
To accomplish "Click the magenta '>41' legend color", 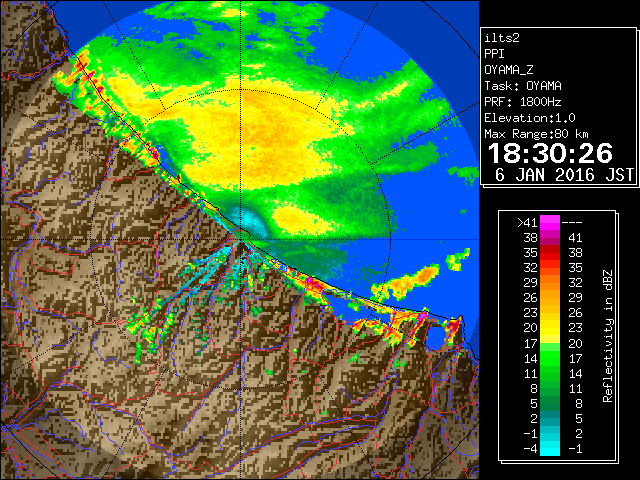I will (x=550, y=222).
